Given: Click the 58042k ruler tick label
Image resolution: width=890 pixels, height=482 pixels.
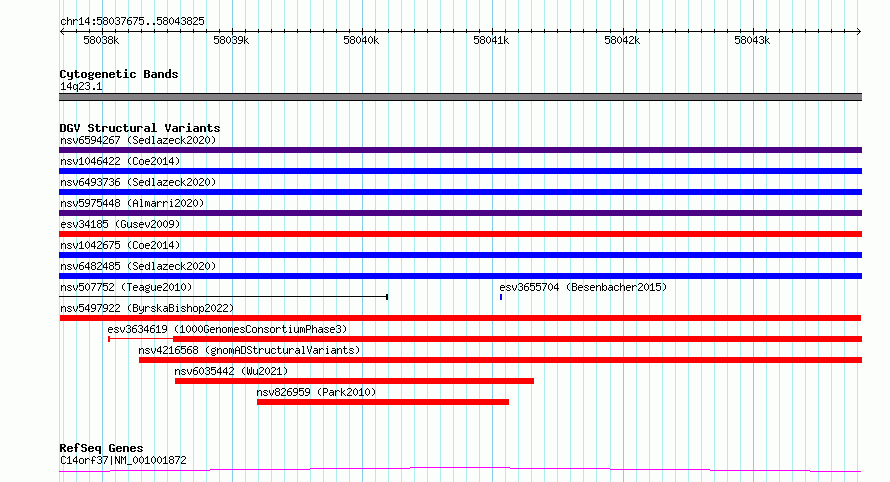Looking at the screenshot, I should [x=622, y=40].
